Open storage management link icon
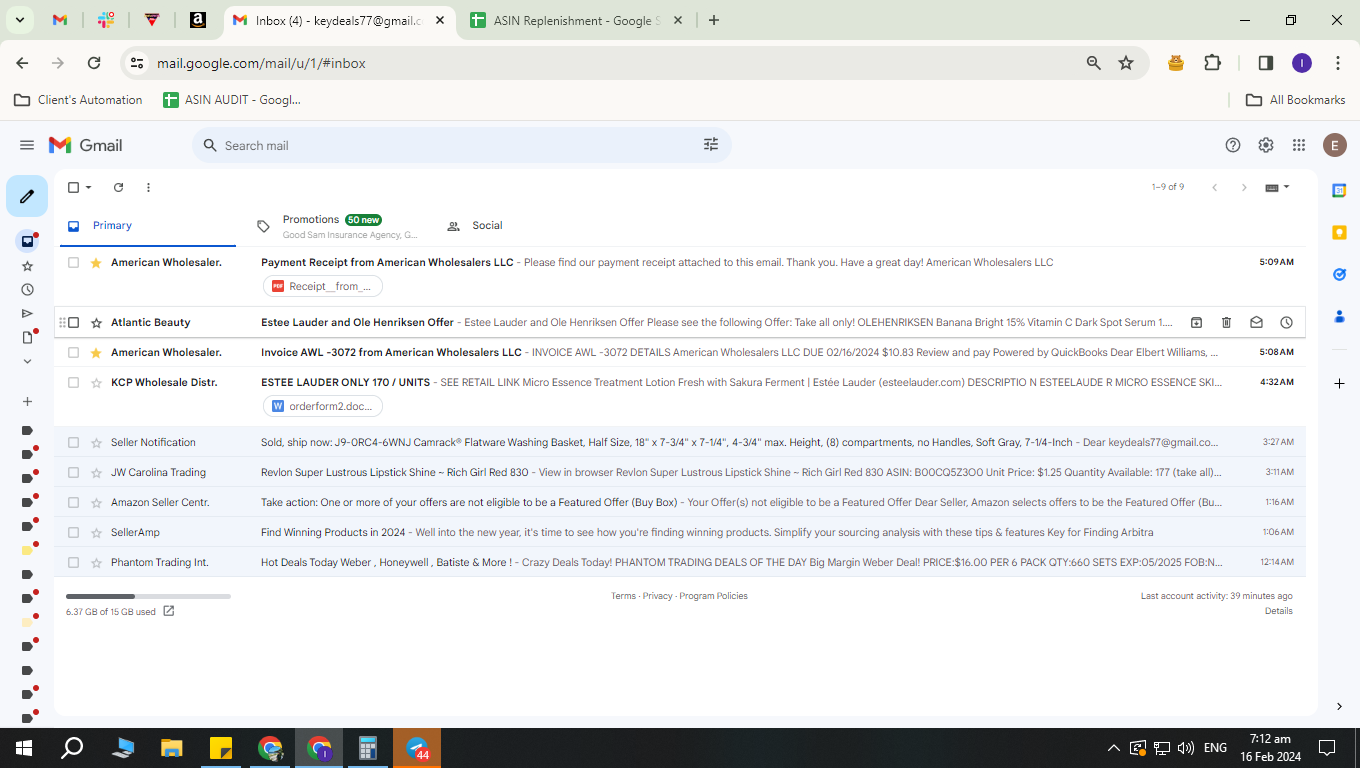Screen dimensions: 1360x768 [169, 611]
